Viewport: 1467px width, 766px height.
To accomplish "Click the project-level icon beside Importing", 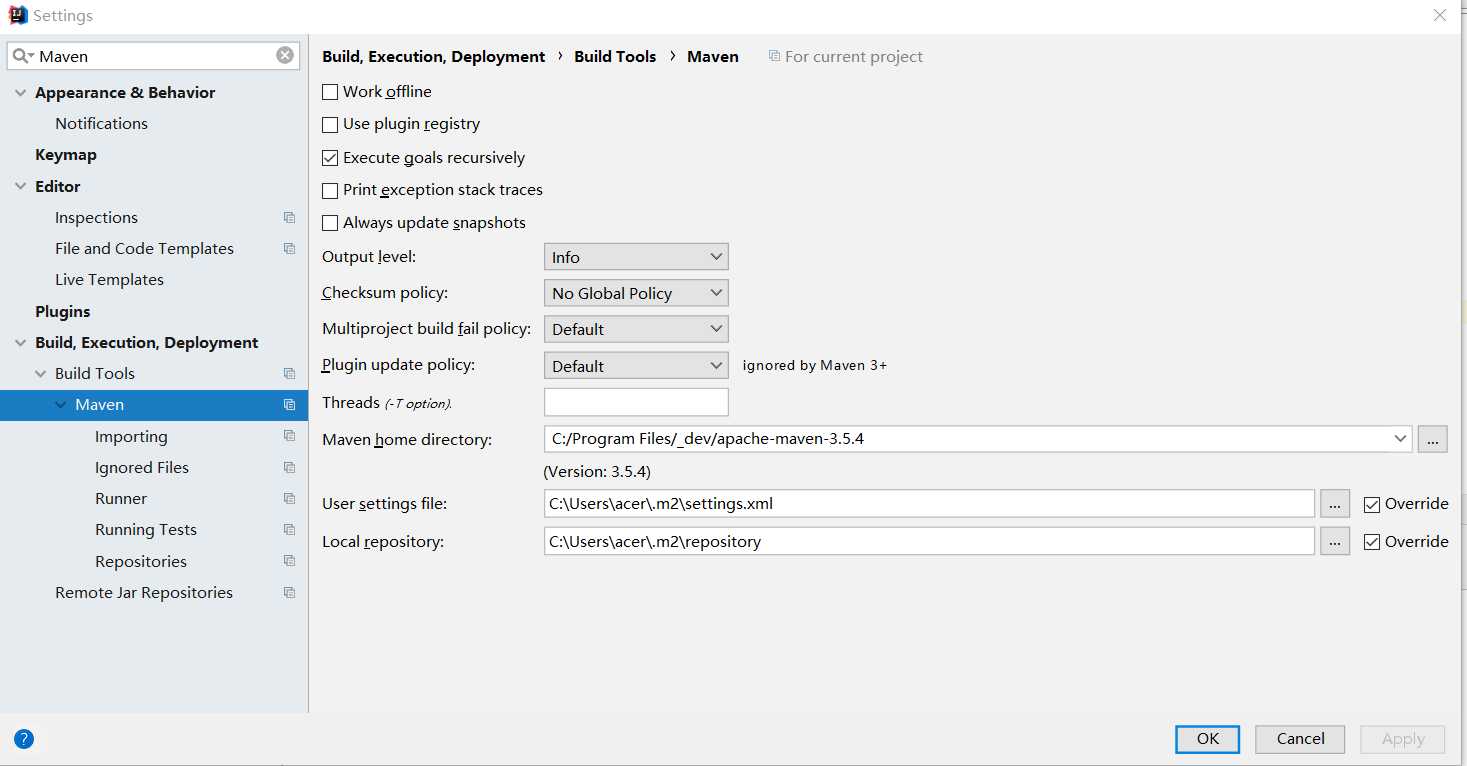I will tap(289, 437).
